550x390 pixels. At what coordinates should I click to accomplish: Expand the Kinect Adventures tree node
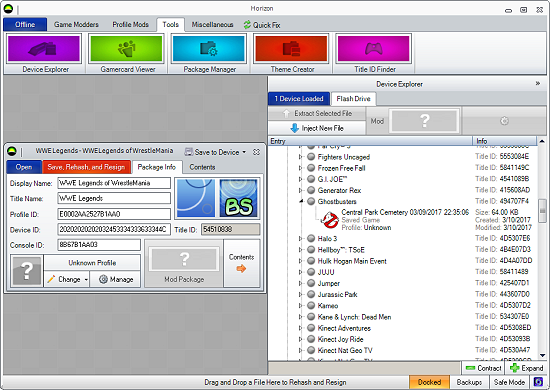[x=300, y=328]
